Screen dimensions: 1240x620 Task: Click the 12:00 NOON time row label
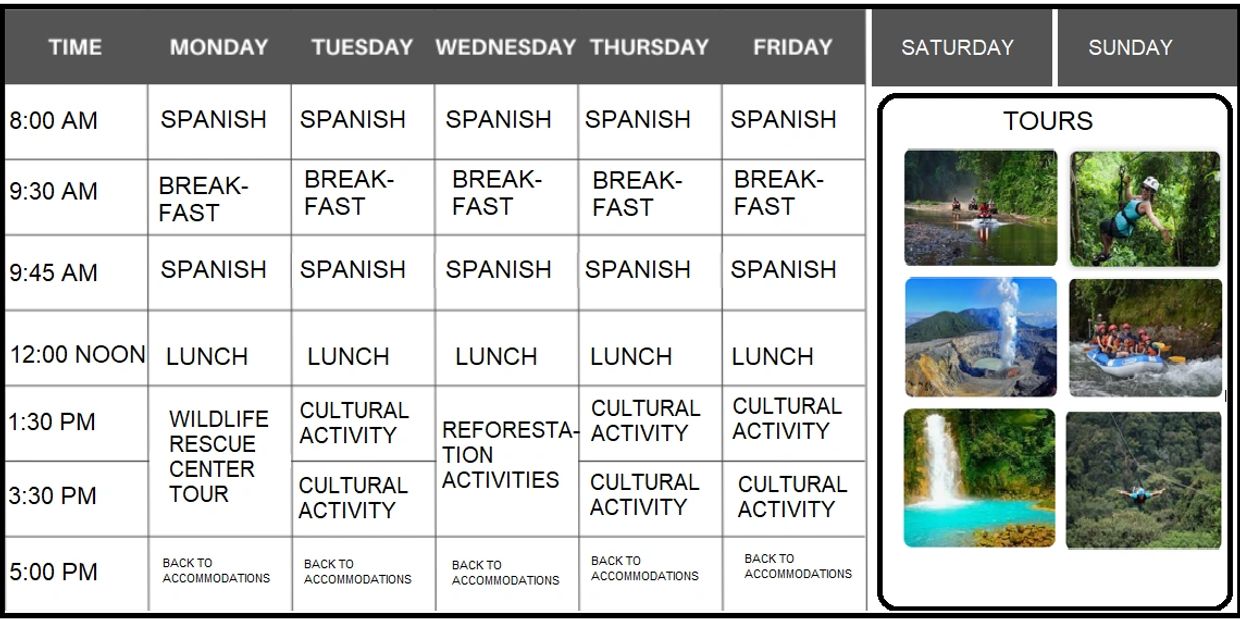[77, 355]
